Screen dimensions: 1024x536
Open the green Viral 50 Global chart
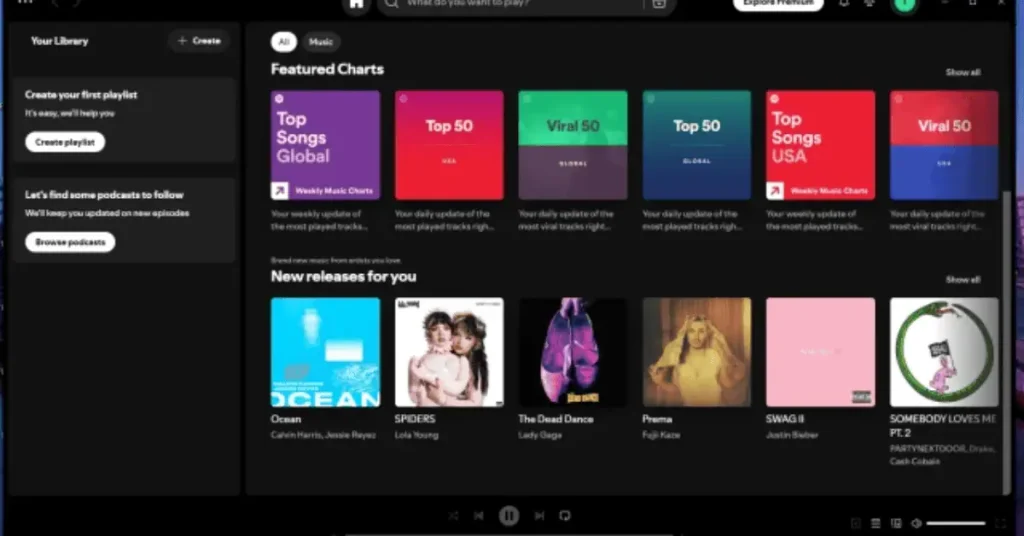pos(573,145)
